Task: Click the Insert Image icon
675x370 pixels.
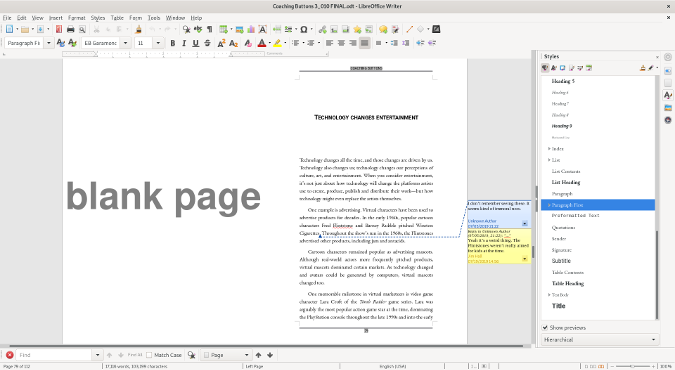Action: (239, 29)
